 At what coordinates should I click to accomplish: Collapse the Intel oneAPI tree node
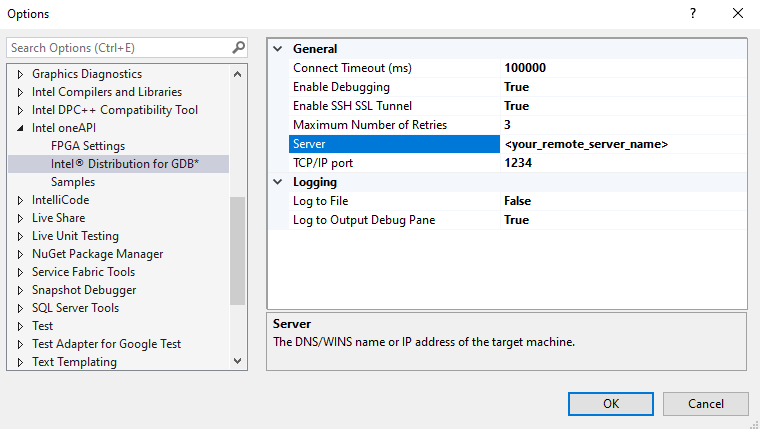coord(20,128)
